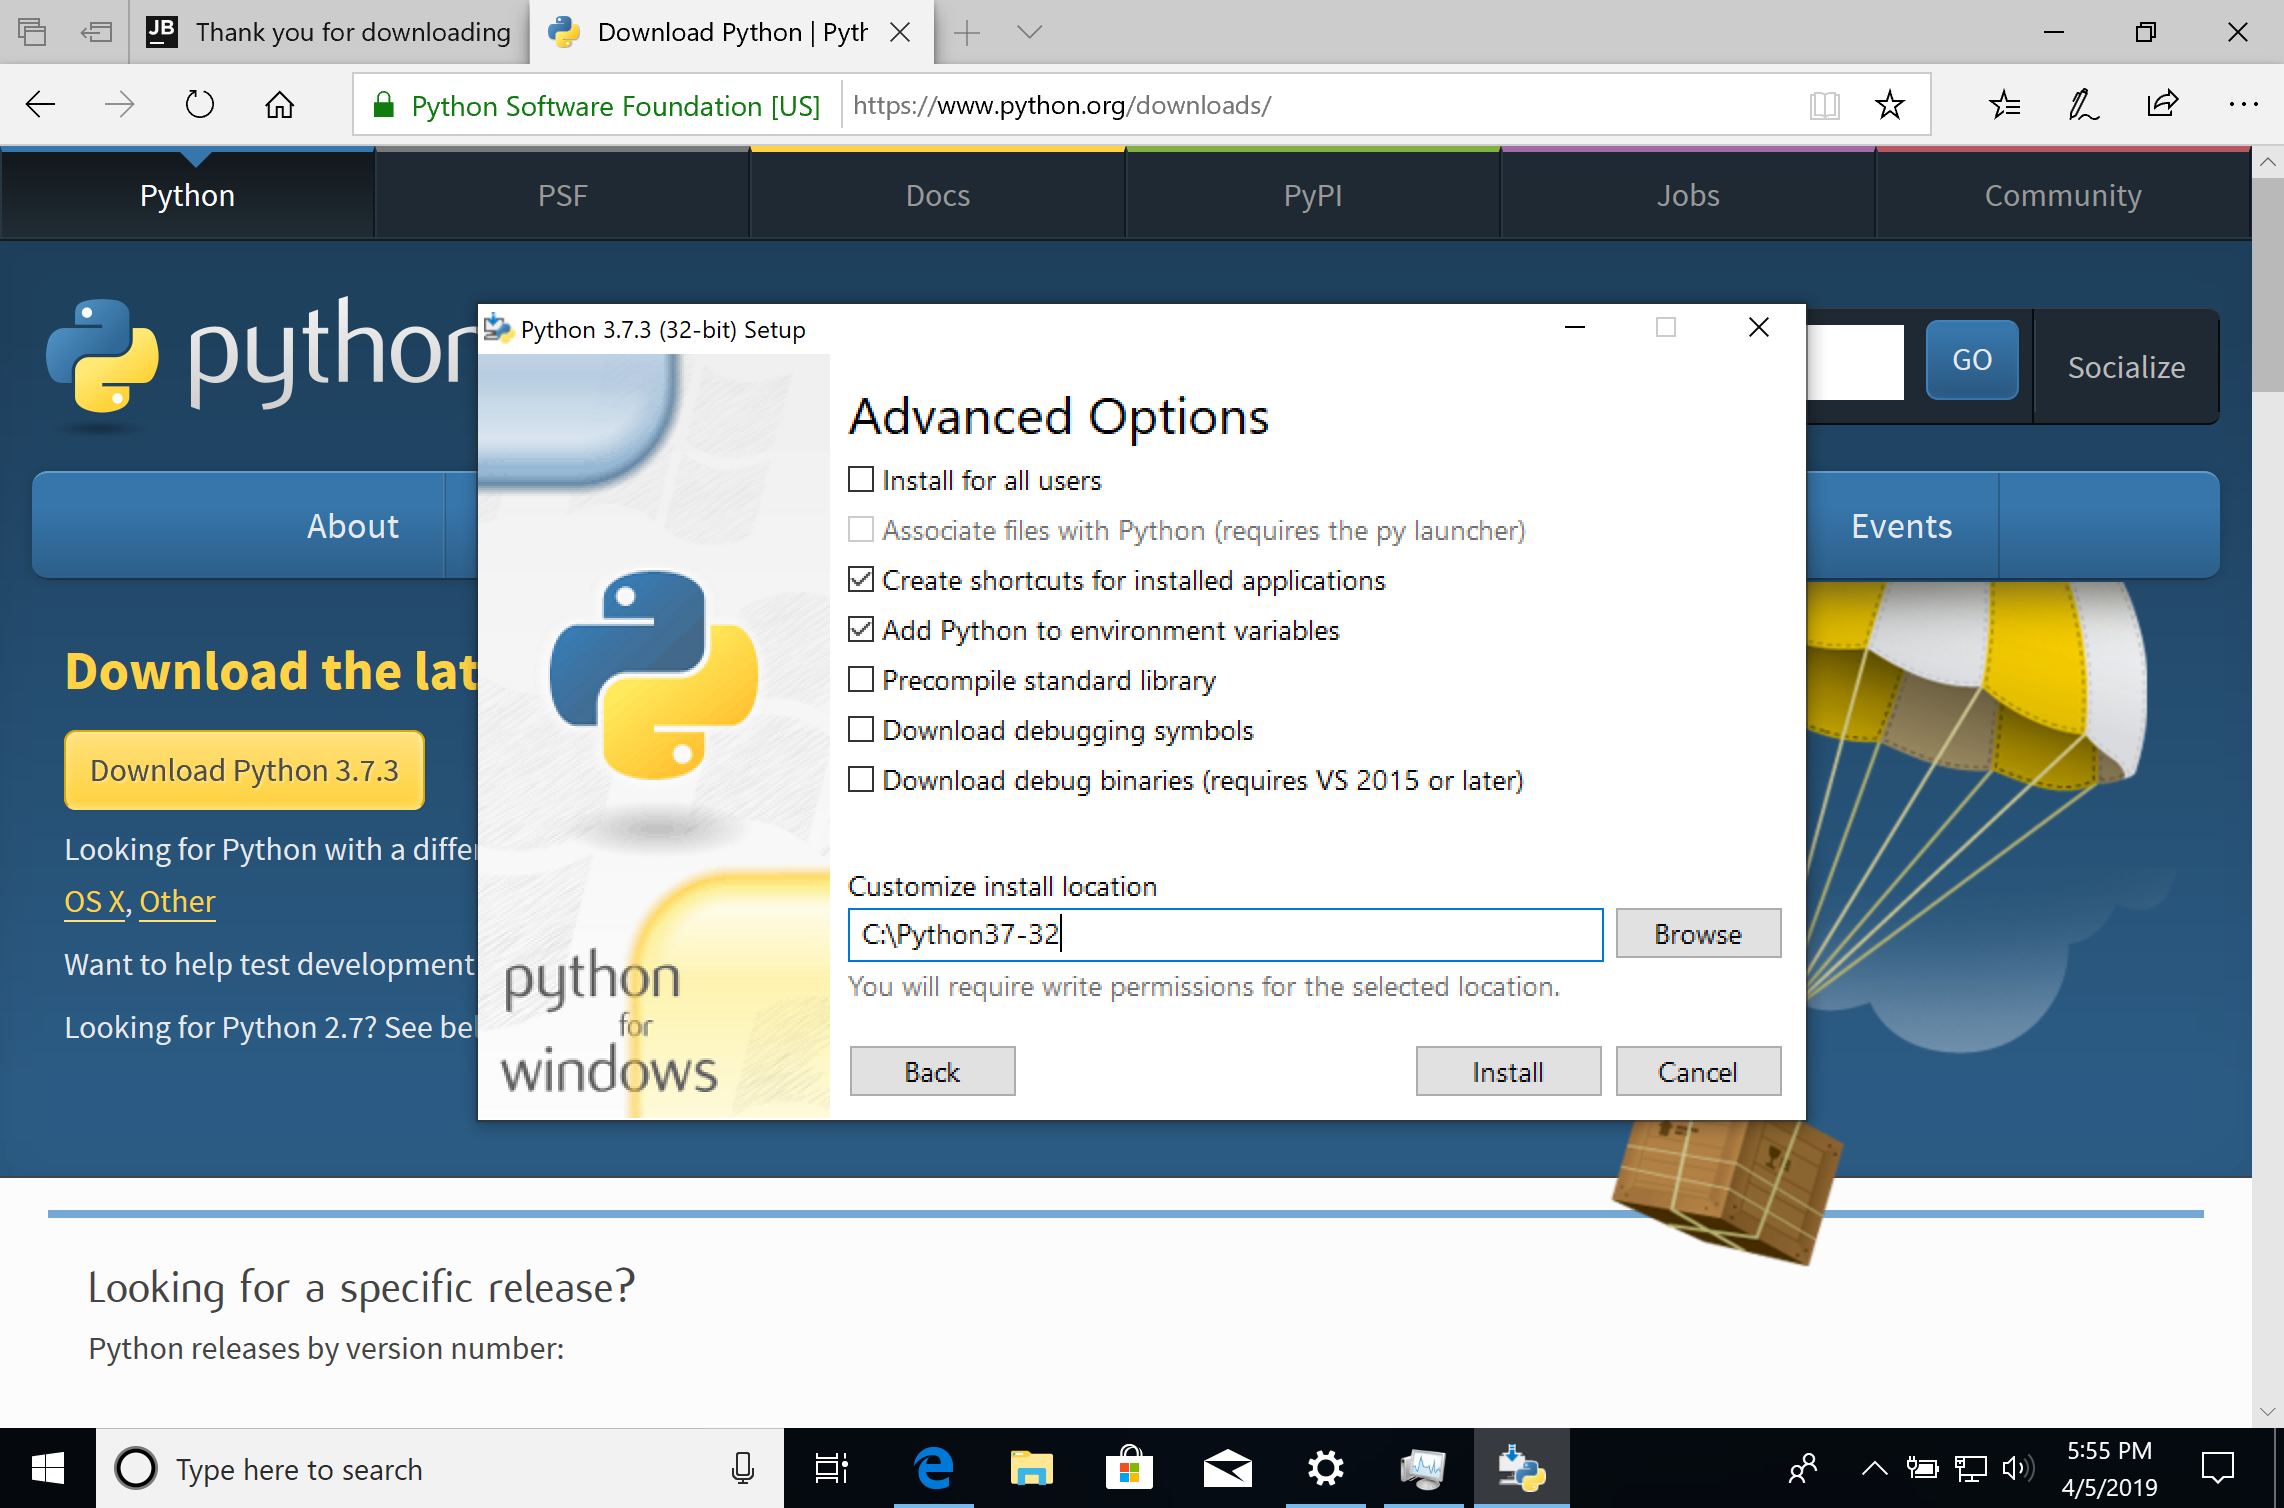This screenshot has height=1508, width=2284.
Task: Click the share icon in Edge toolbar
Action: 2159,106
